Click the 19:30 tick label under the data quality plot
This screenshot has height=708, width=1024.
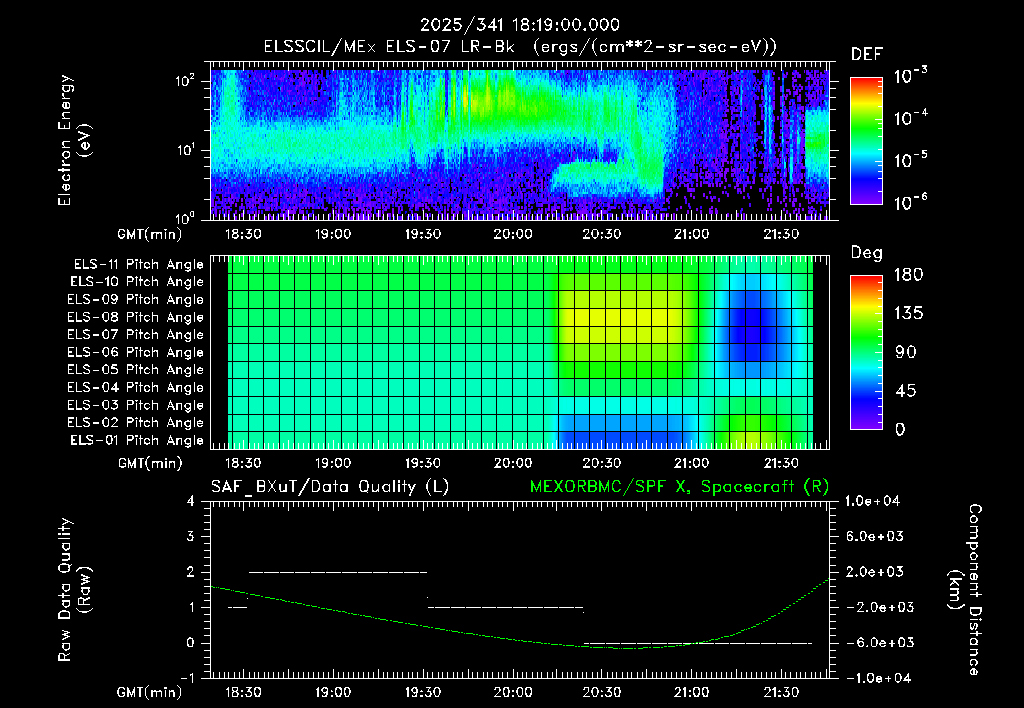click(x=423, y=692)
